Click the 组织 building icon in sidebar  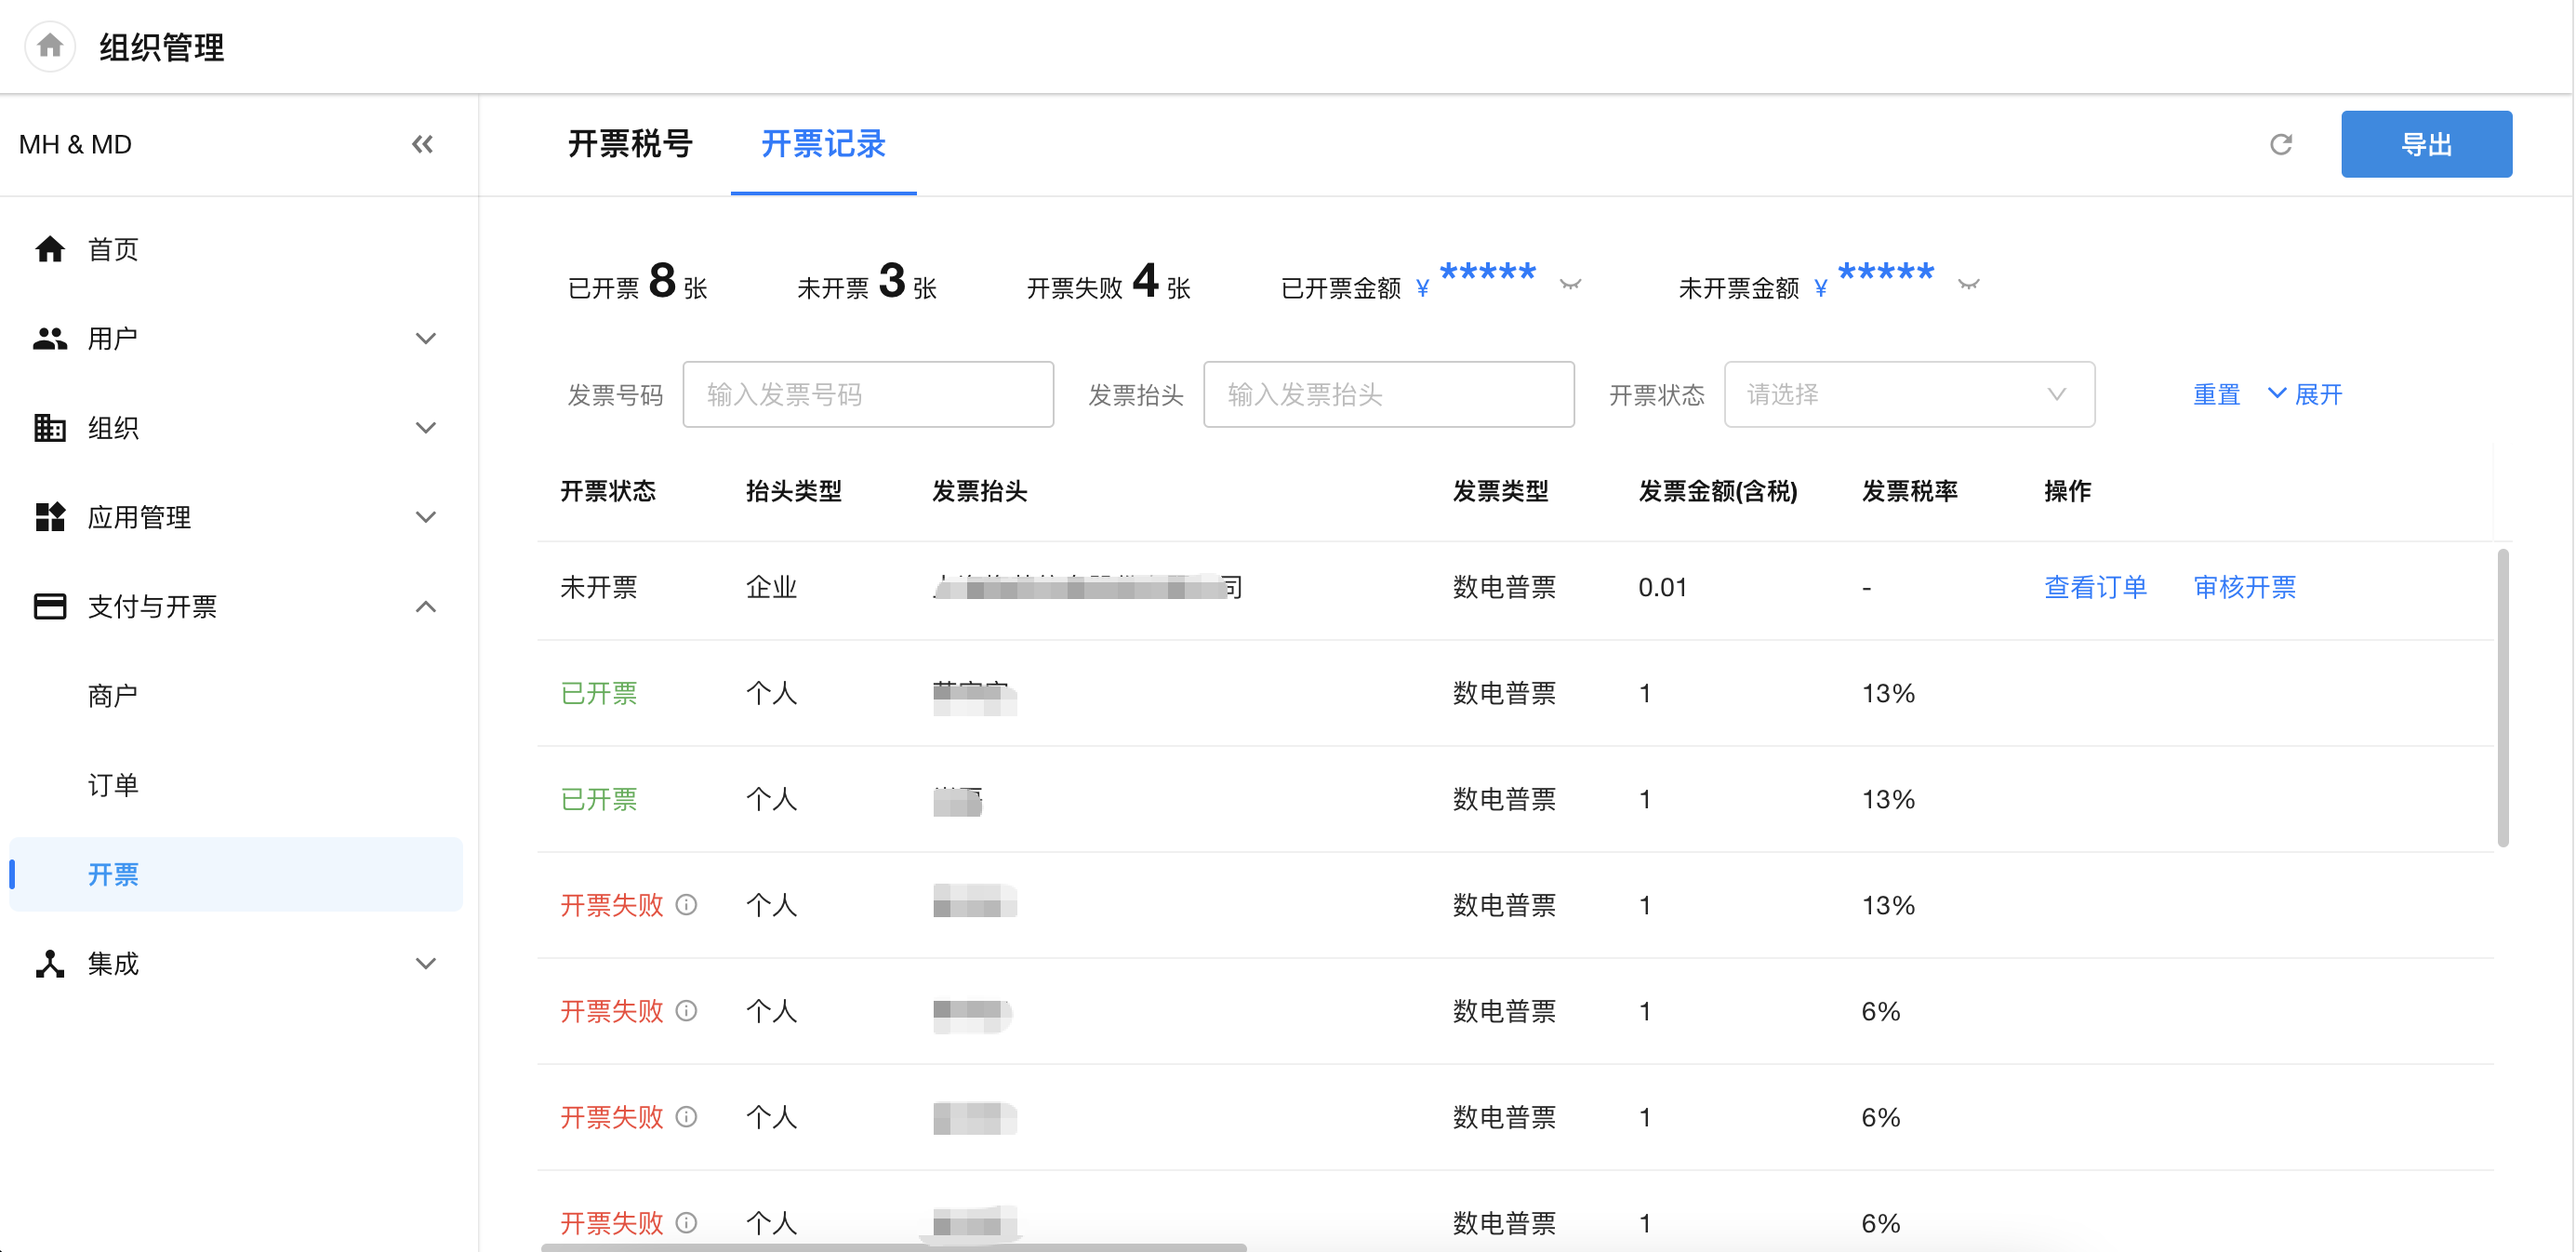[50, 428]
